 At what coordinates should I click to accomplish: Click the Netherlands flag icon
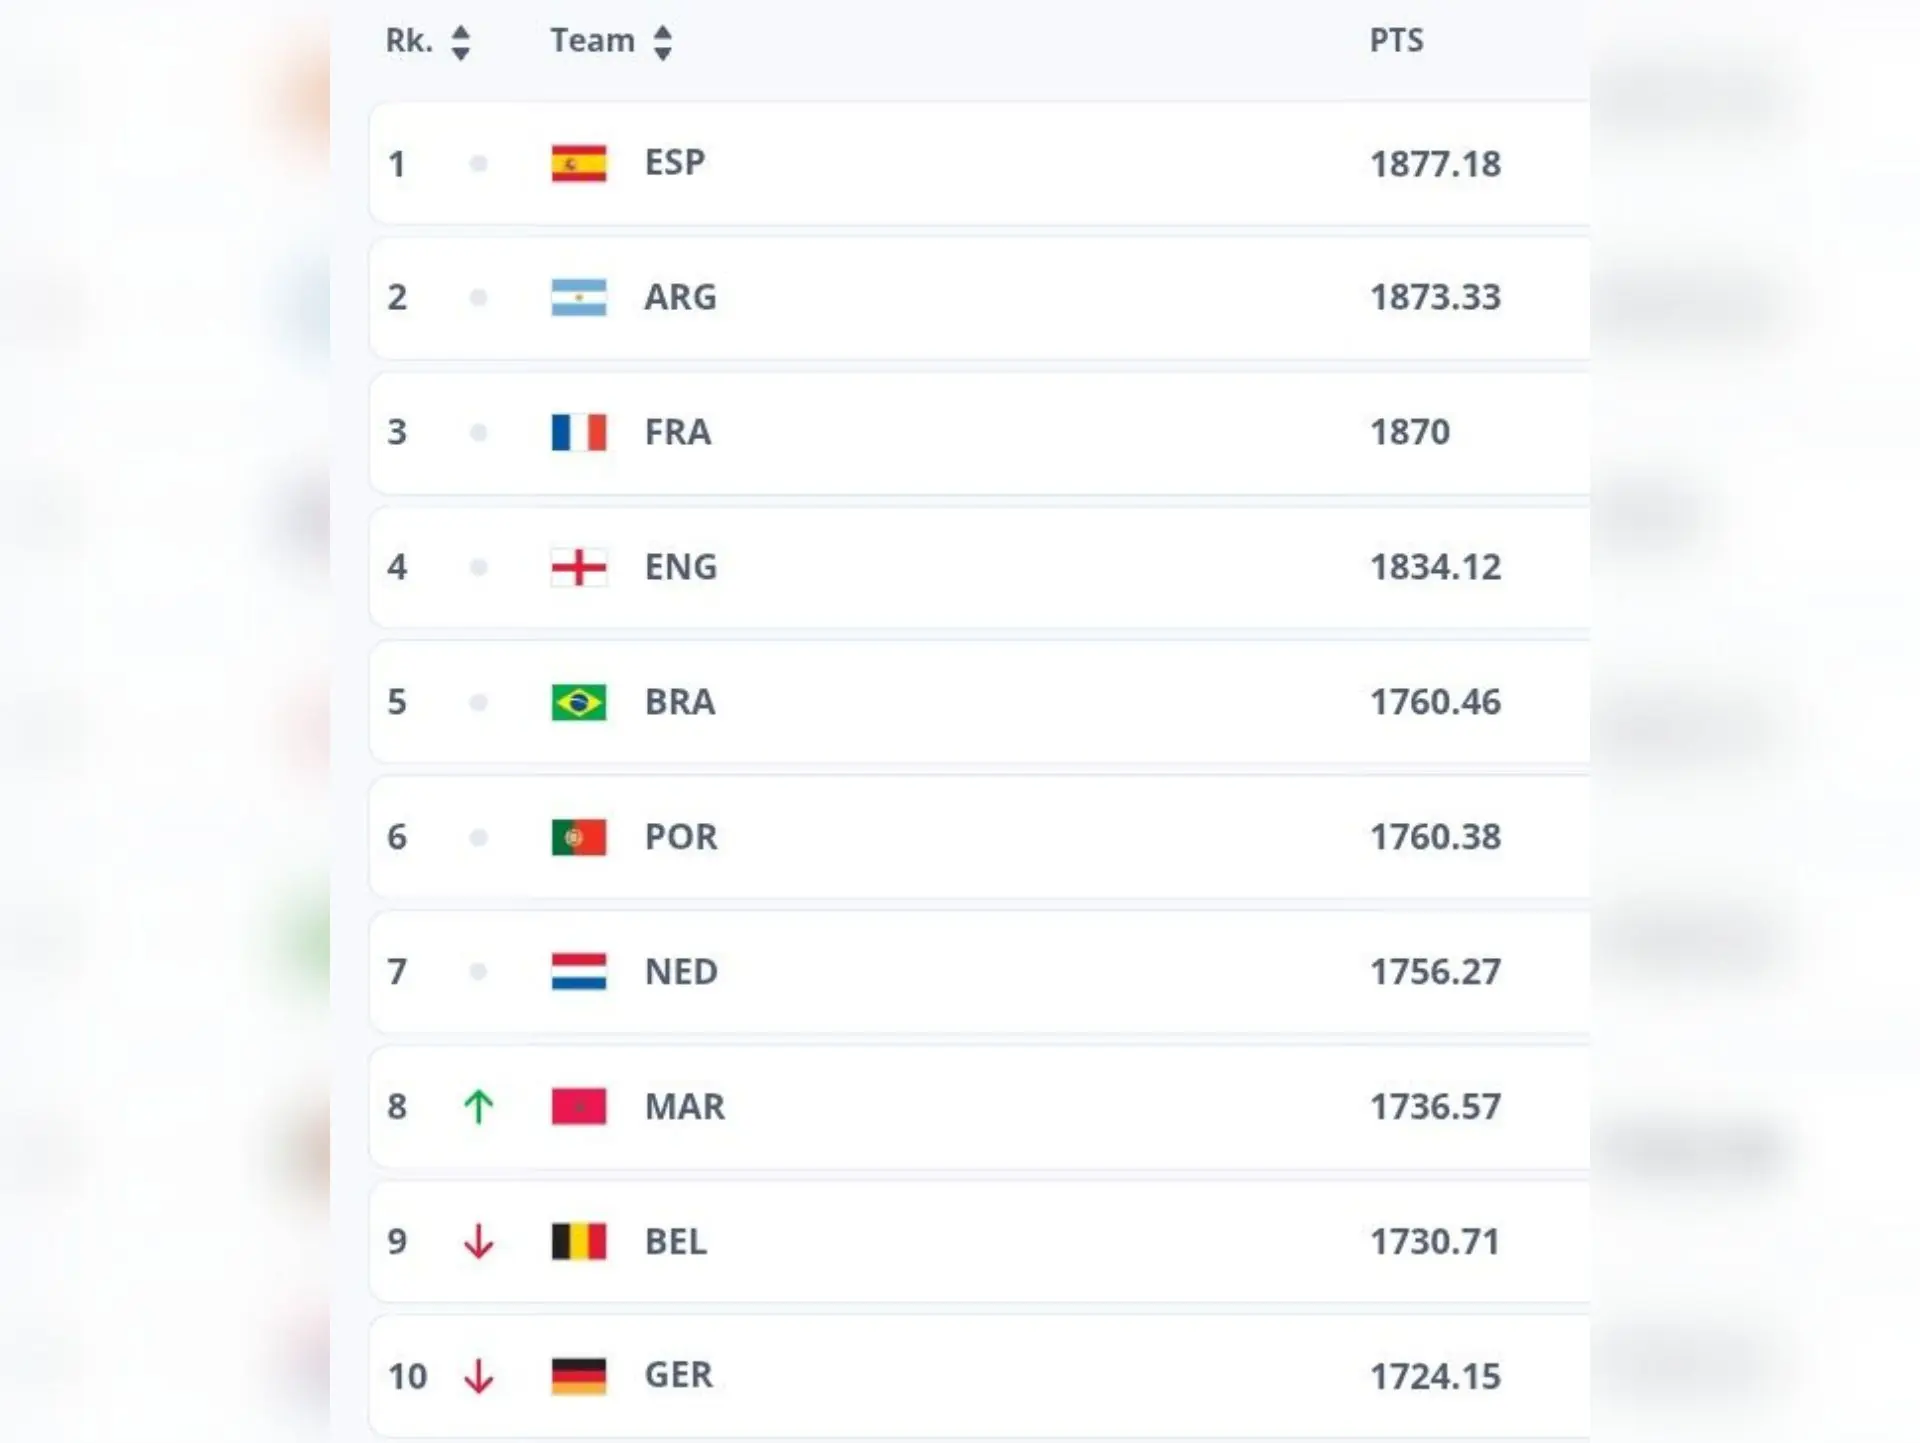tap(578, 971)
